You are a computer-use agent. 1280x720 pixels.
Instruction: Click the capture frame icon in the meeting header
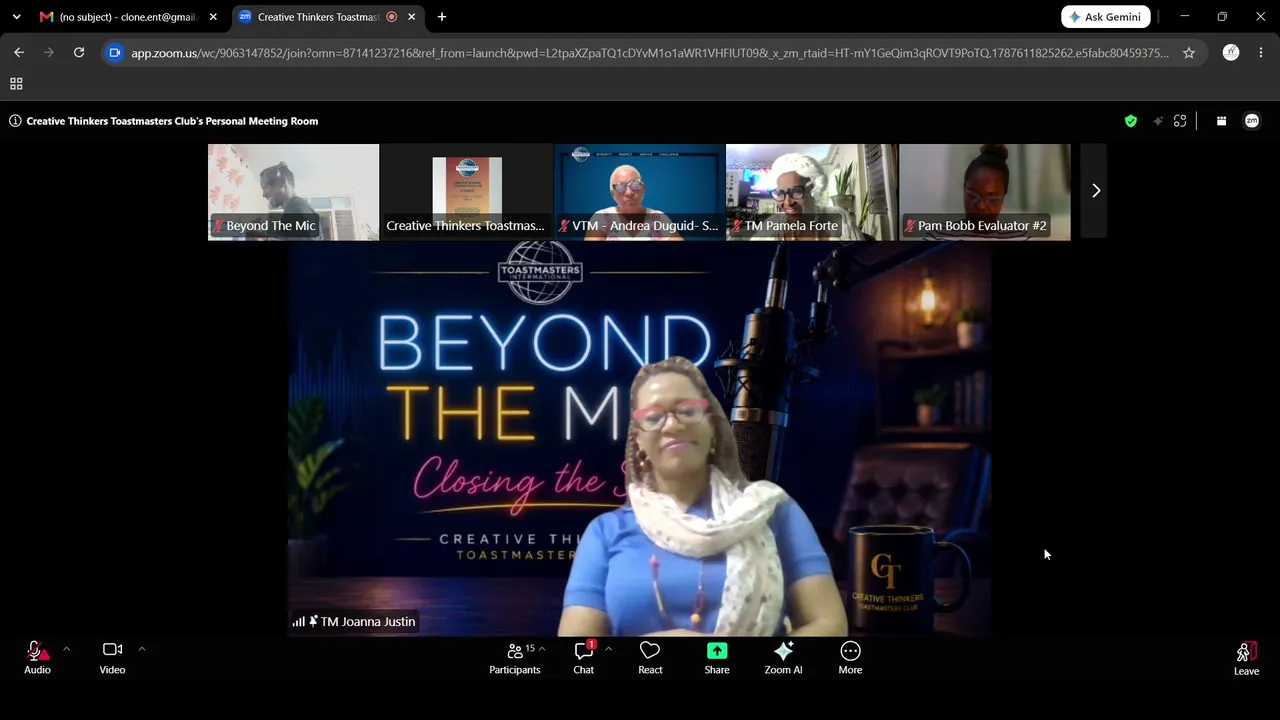pos(1180,121)
